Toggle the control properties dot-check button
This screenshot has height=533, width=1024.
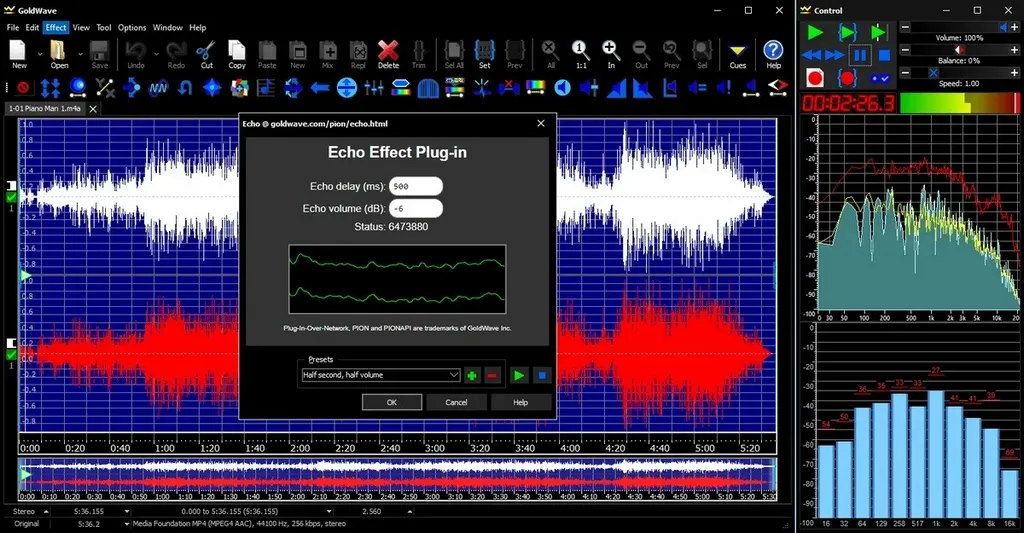coord(880,78)
